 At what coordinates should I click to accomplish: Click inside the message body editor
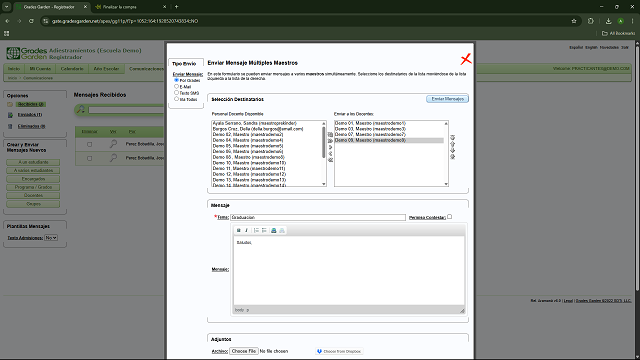(349, 271)
